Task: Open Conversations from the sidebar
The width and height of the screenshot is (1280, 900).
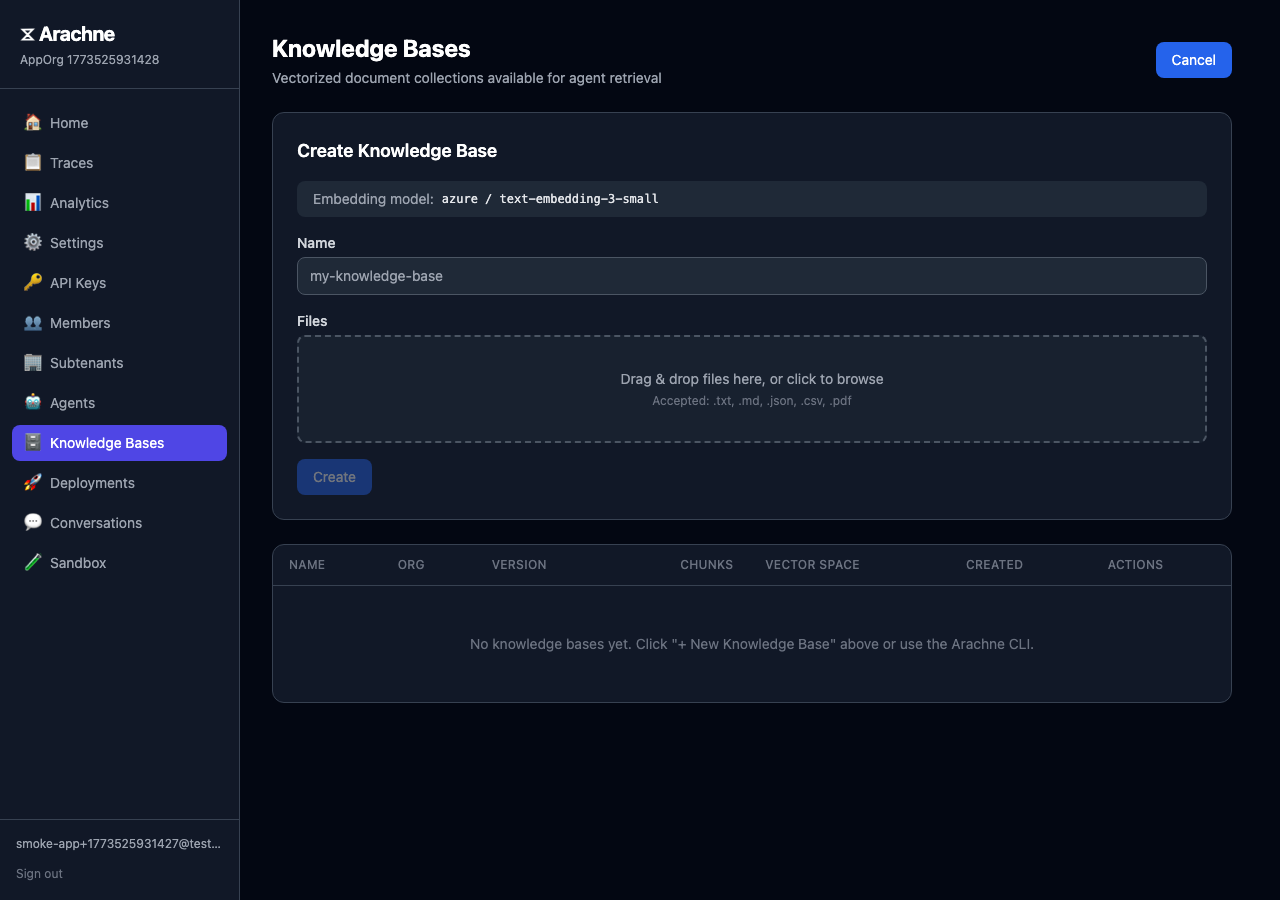Action: [x=96, y=523]
